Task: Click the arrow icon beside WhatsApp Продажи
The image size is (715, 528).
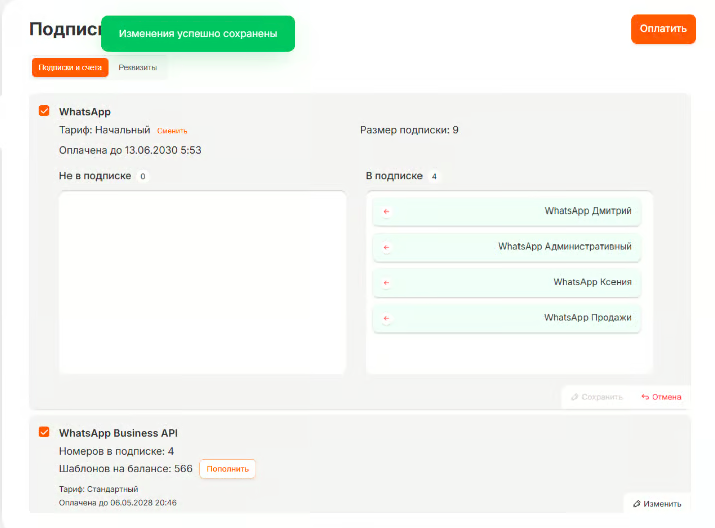Action: pos(386,318)
